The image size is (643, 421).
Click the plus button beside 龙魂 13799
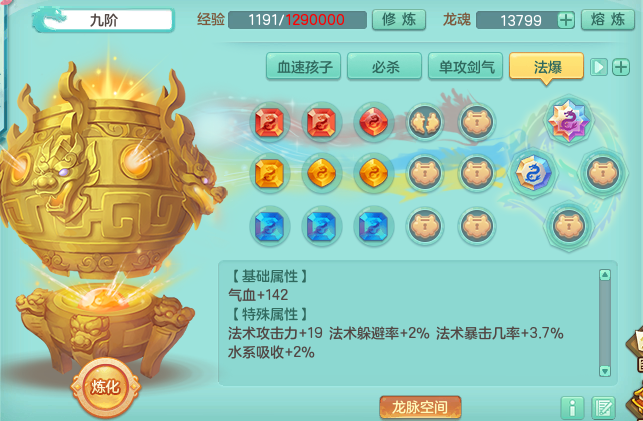566,20
